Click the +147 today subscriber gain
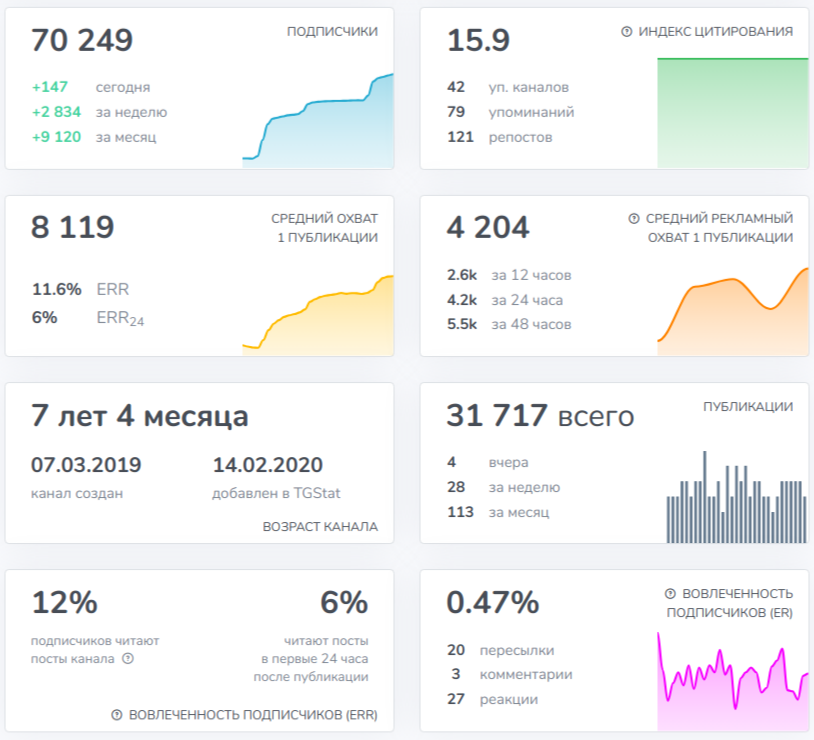 tap(50, 87)
